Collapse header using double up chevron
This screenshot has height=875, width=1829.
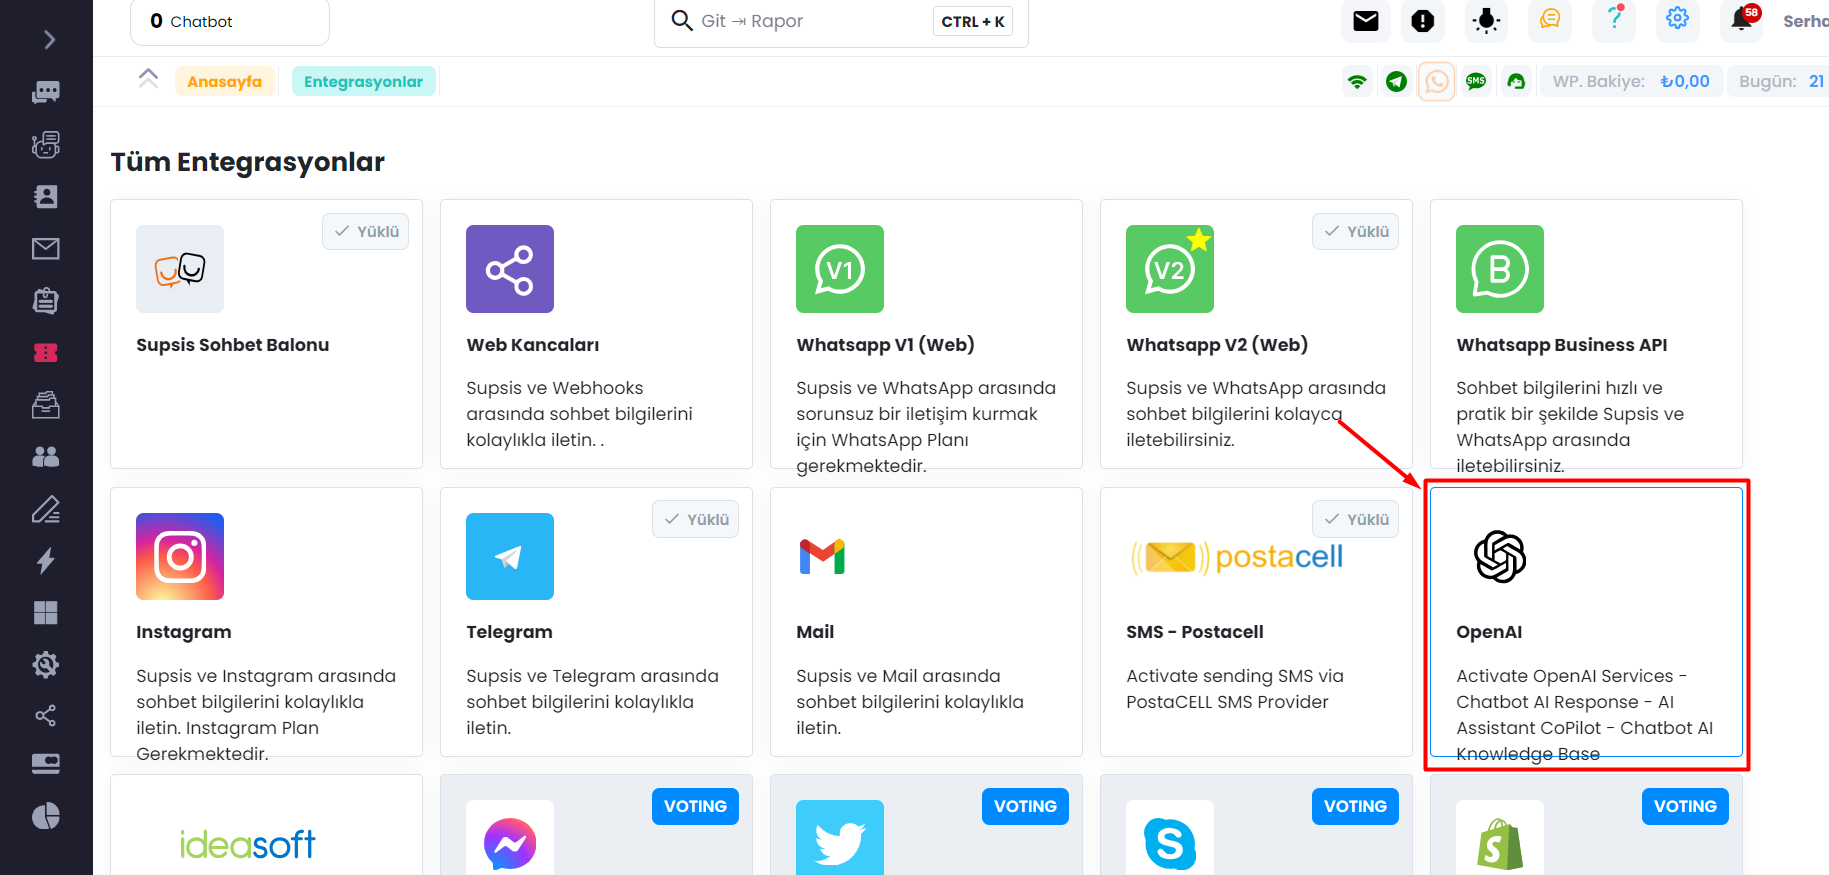coord(148,79)
